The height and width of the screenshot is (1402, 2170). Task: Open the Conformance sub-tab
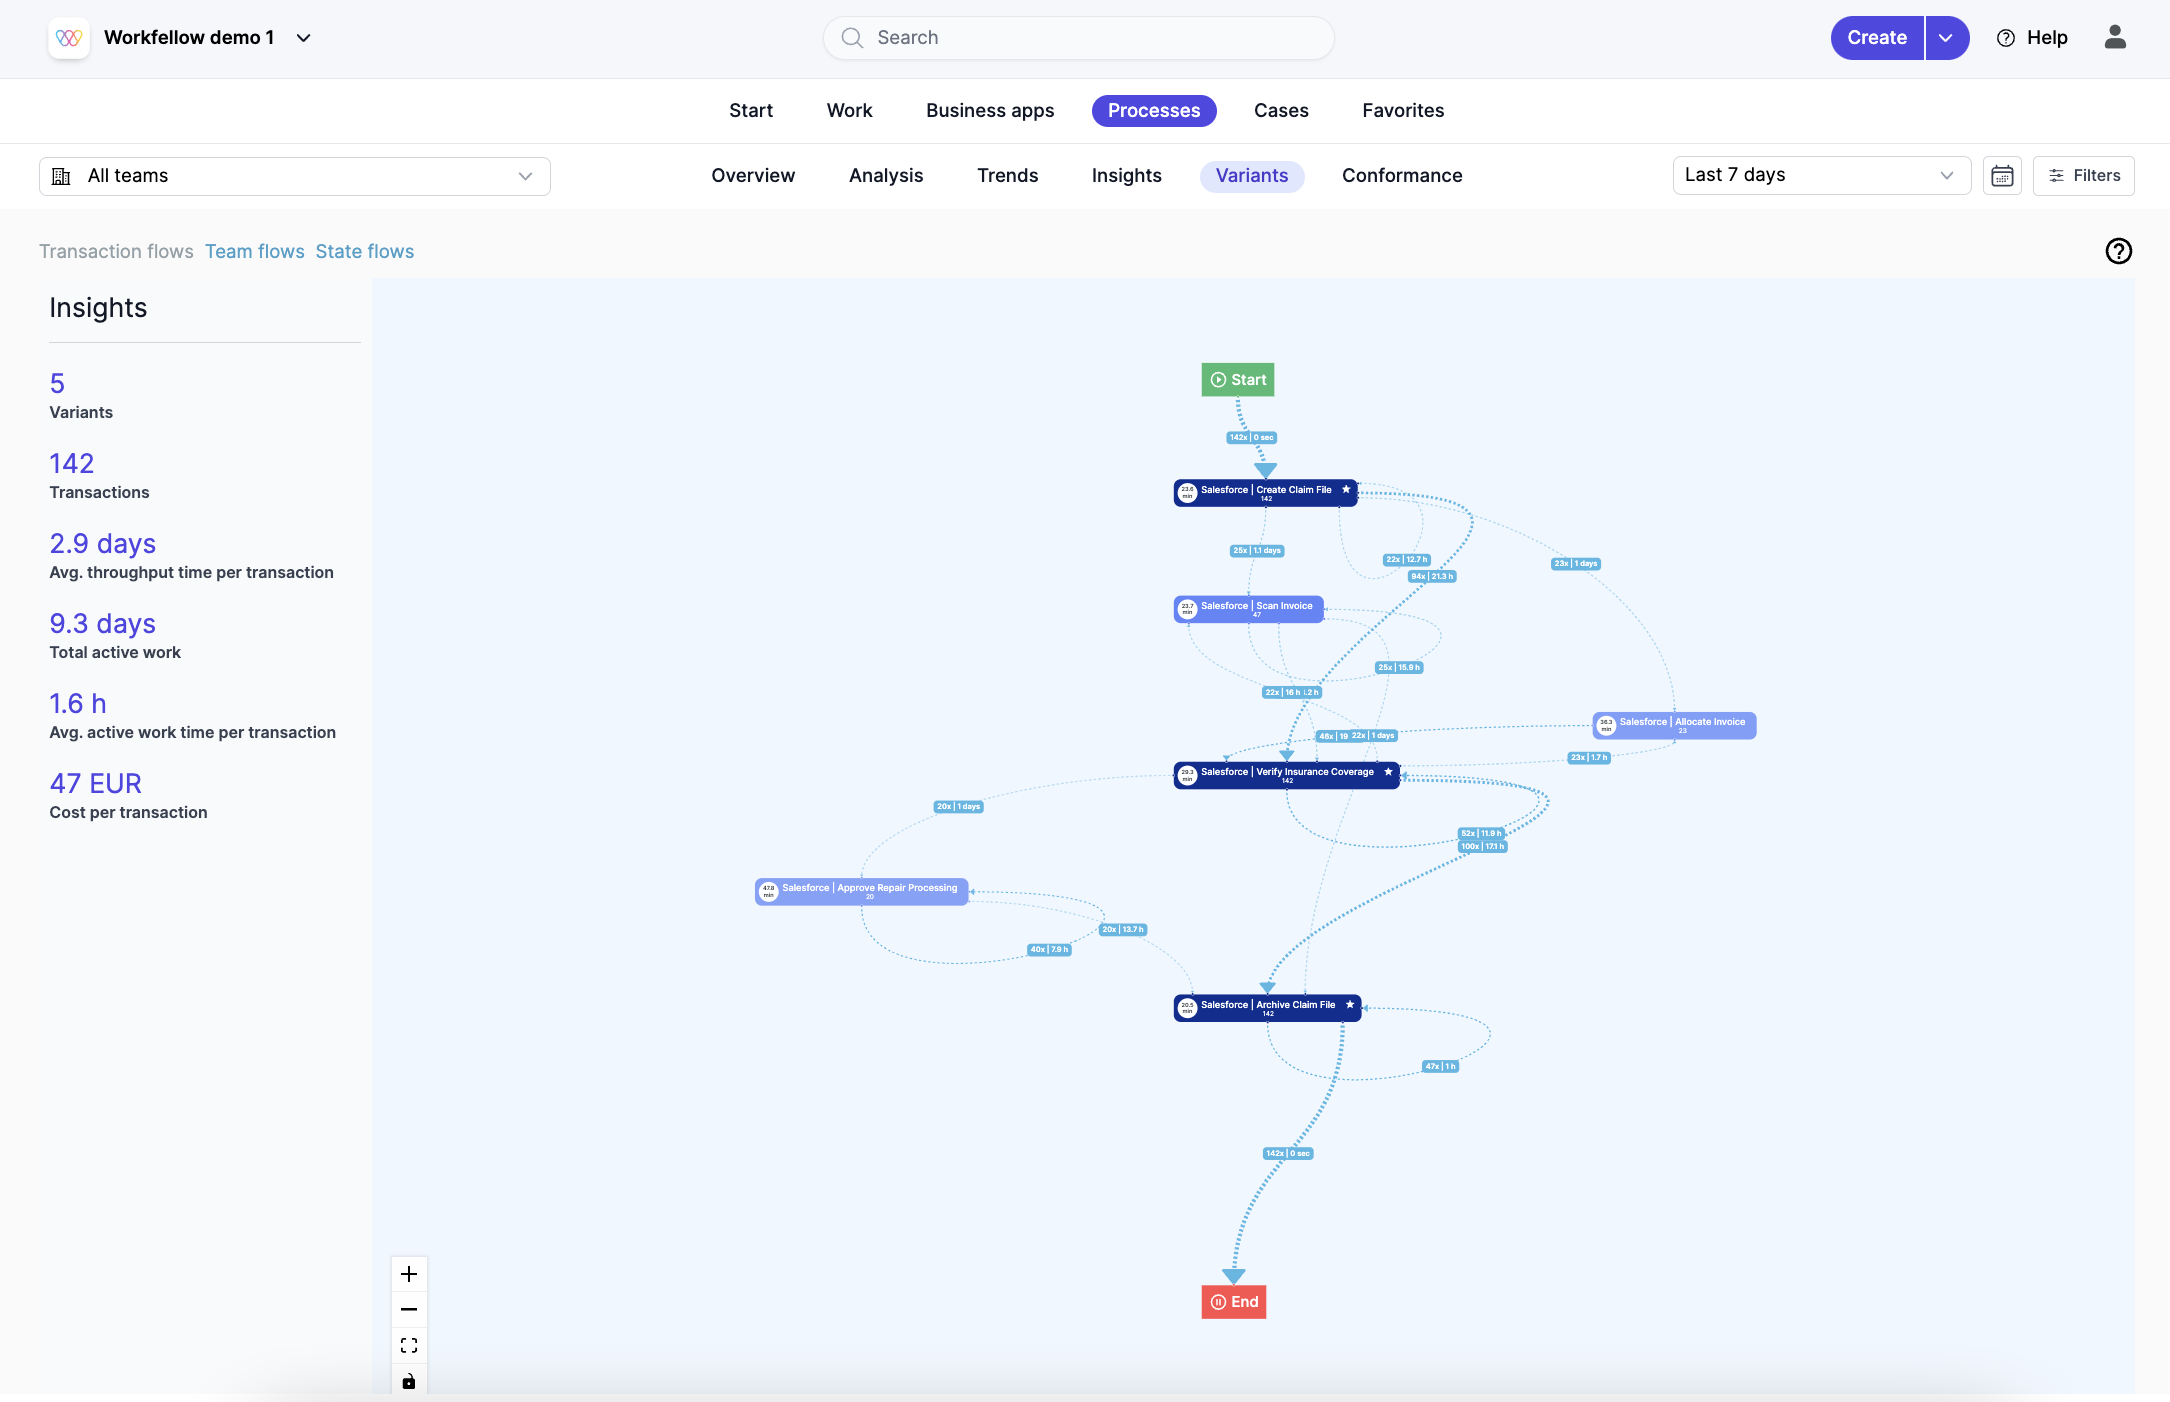(x=1402, y=176)
